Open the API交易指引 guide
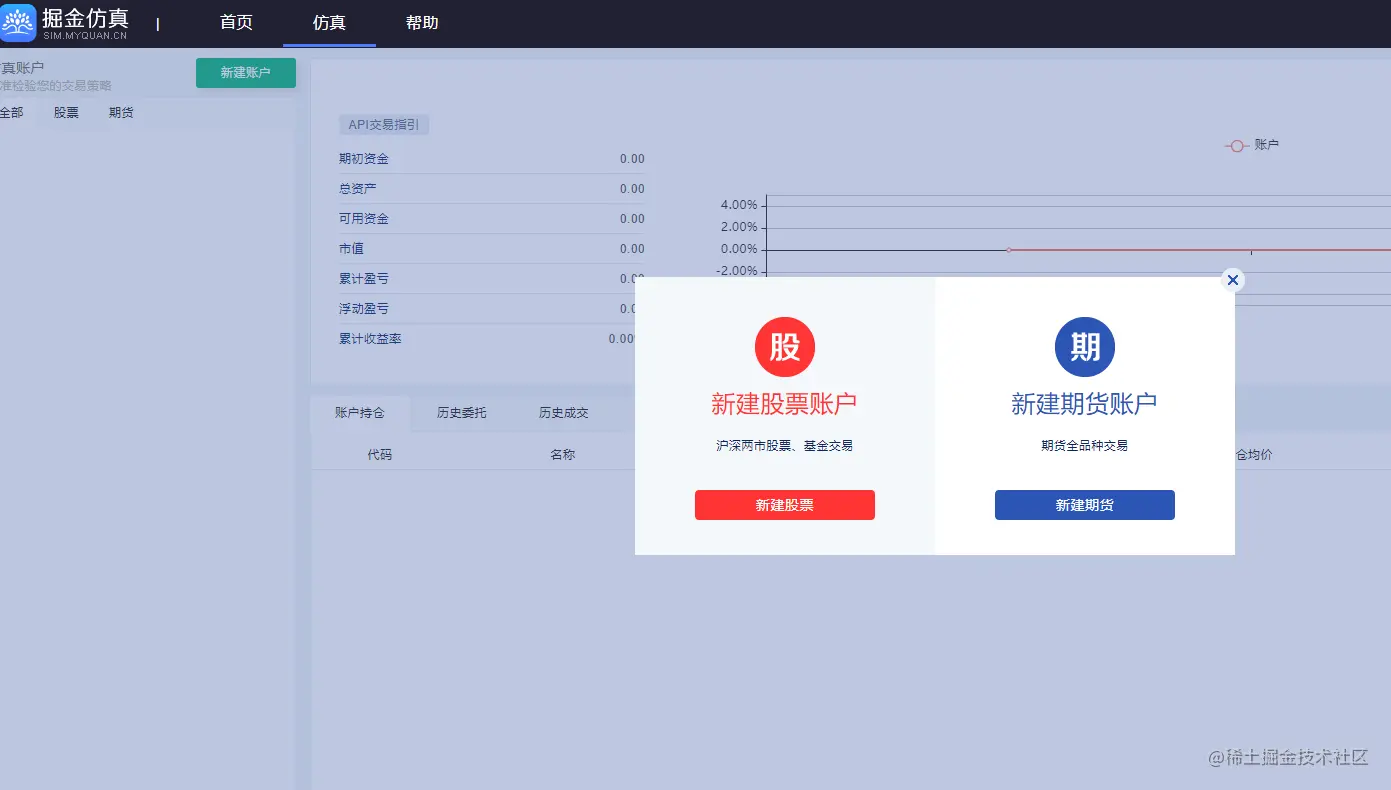1391x790 pixels. pyautogui.click(x=383, y=124)
